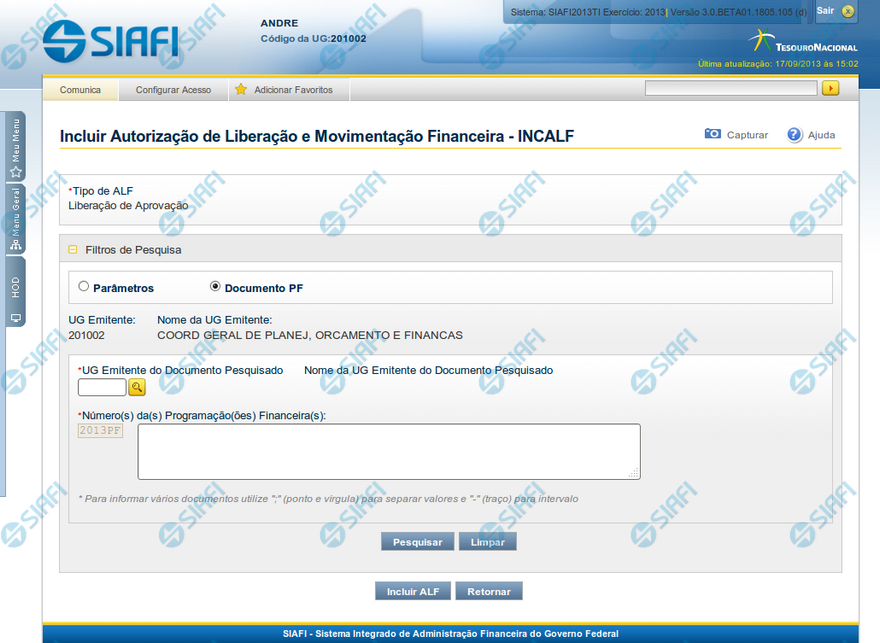Click the star Adicionar Favoritos icon

(241, 90)
